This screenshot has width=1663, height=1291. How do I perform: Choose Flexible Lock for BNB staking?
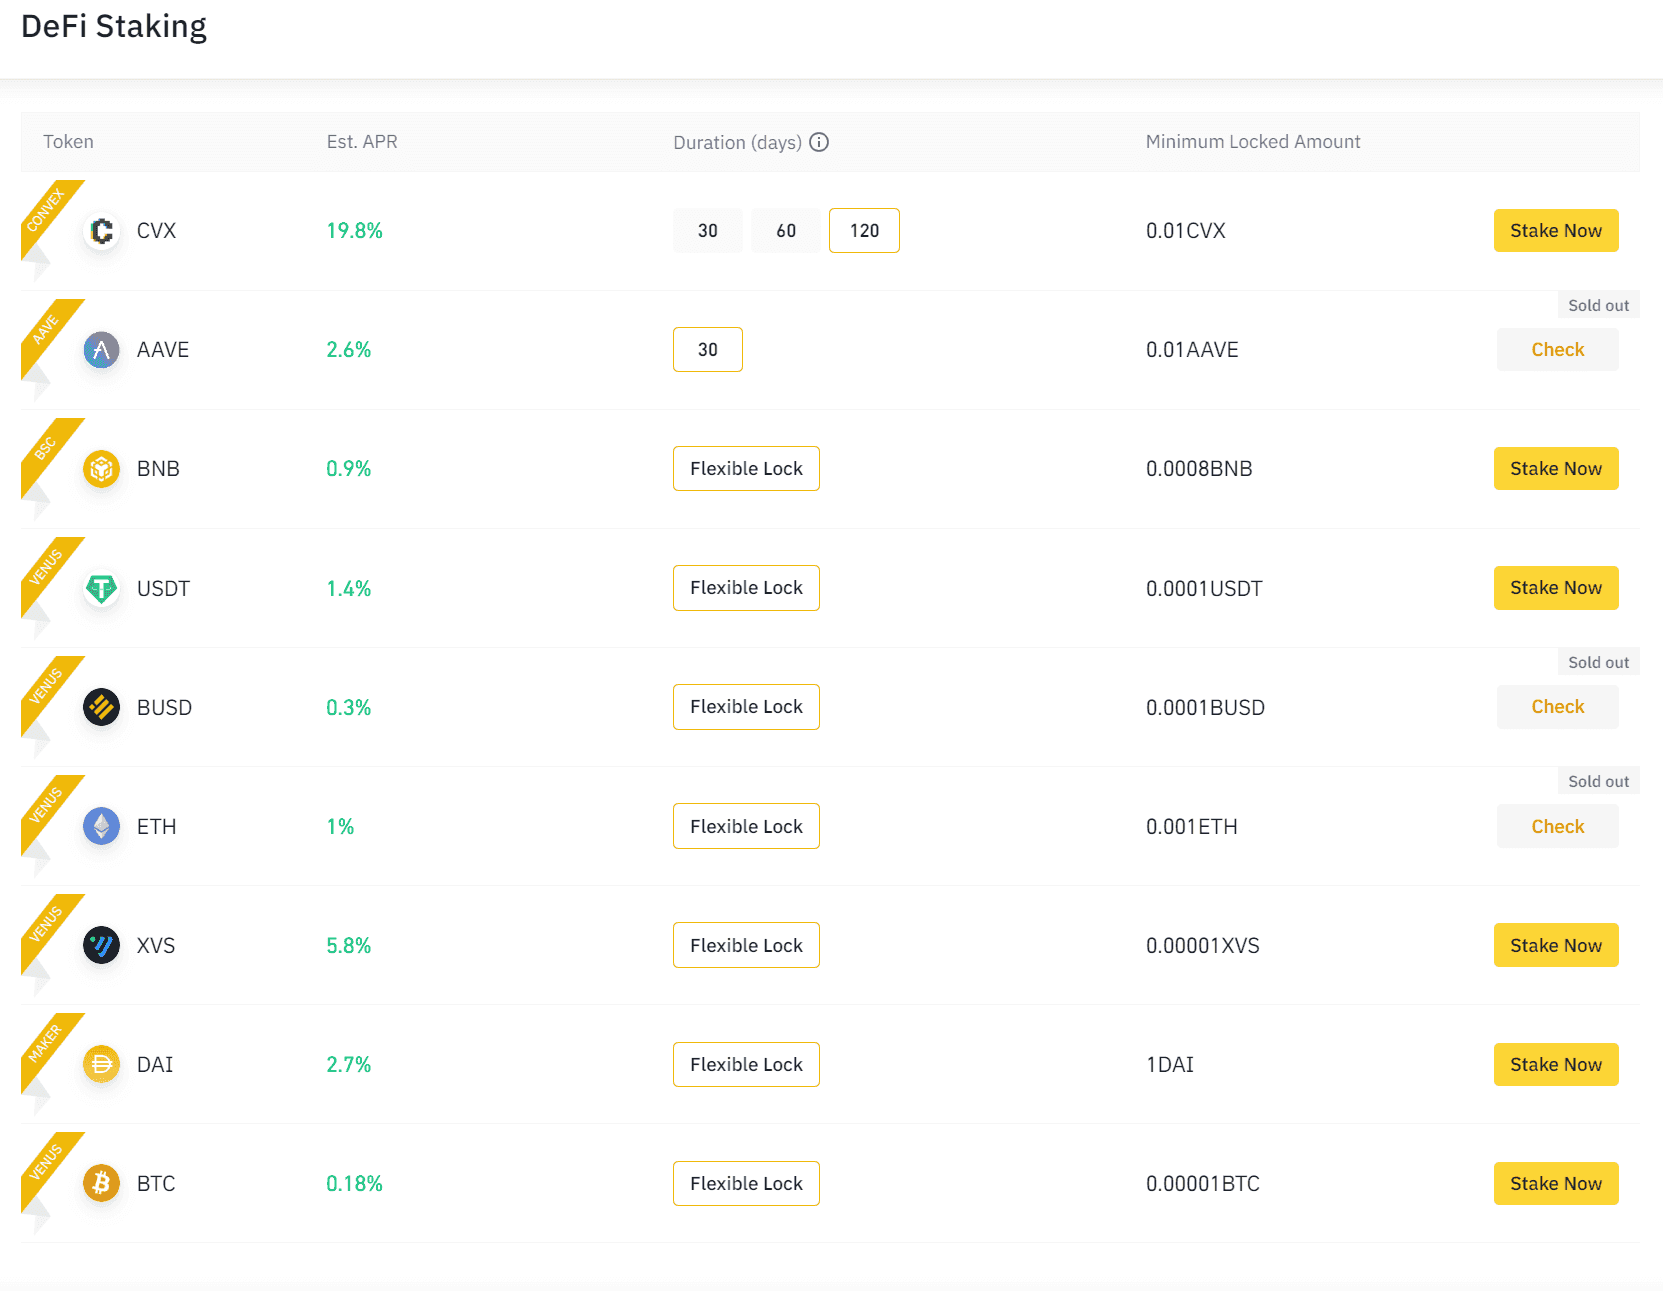pyautogui.click(x=746, y=468)
